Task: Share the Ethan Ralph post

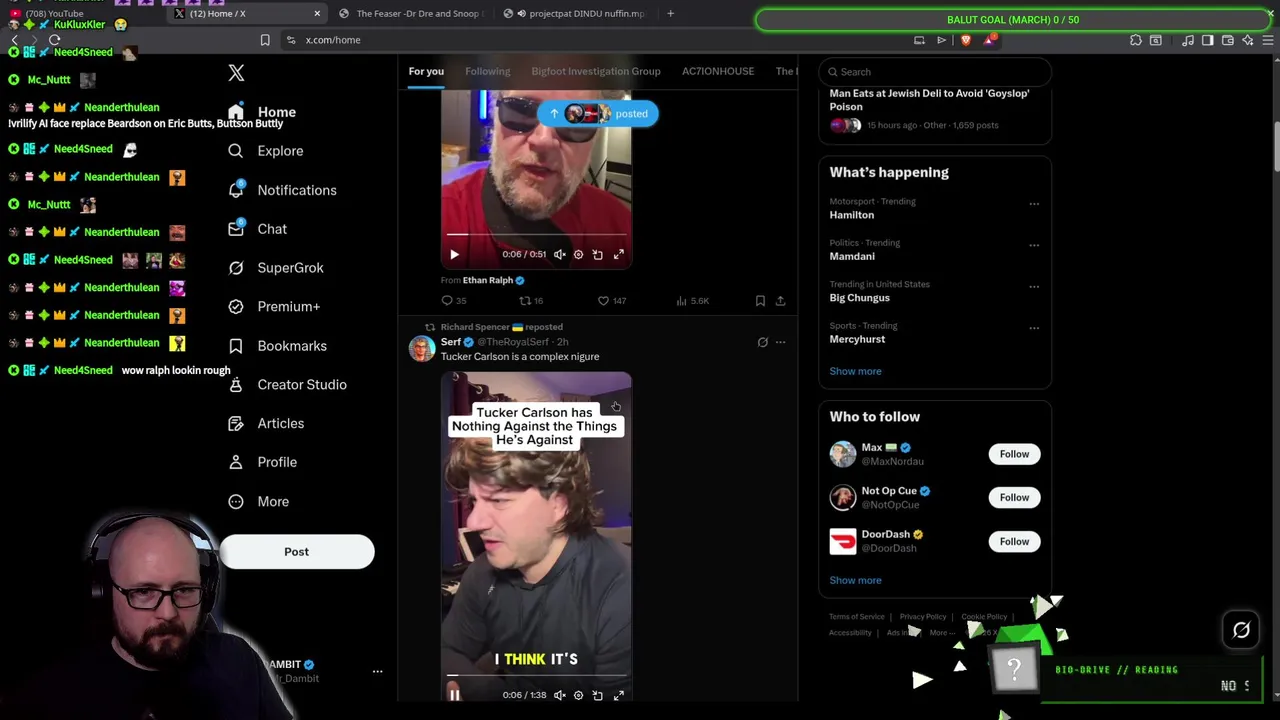Action: point(780,301)
